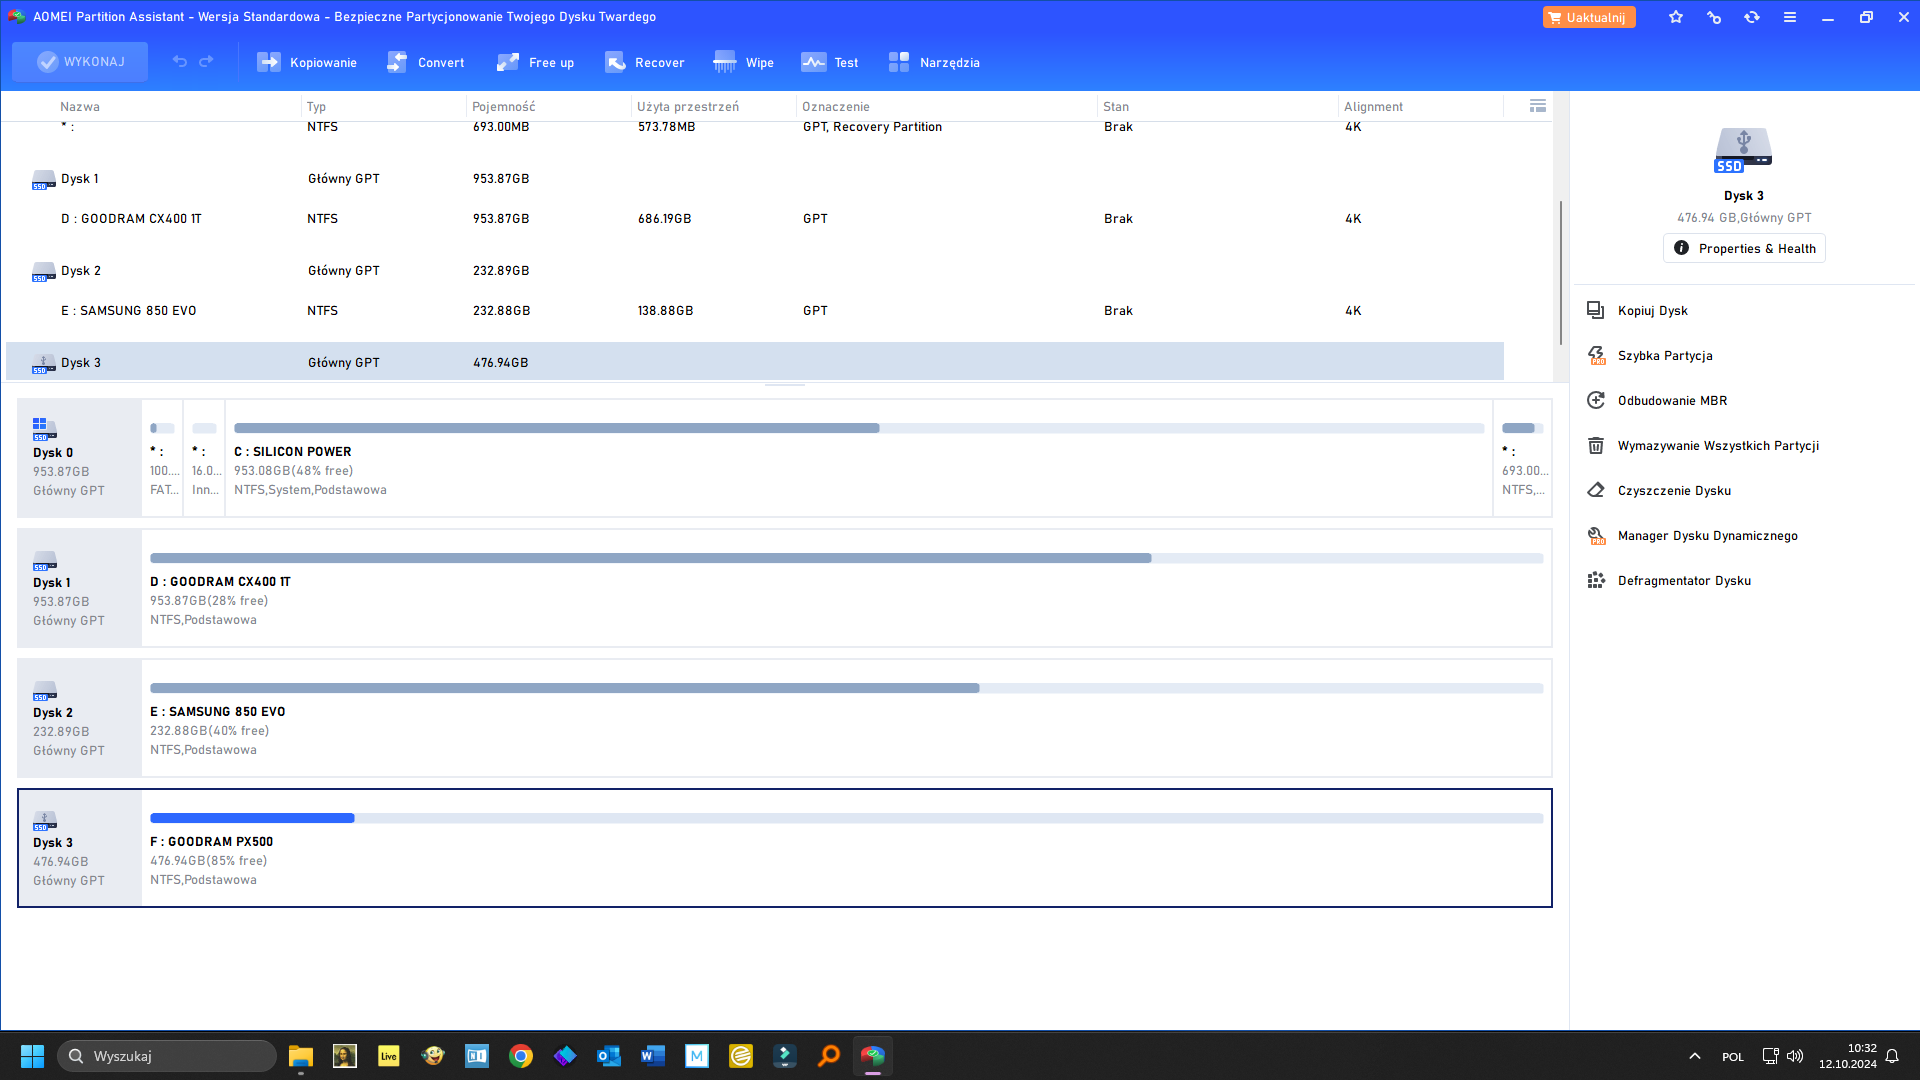The image size is (1920, 1080).
Task: Select the Dysk 0 block in the disk map
Action: click(x=79, y=458)
